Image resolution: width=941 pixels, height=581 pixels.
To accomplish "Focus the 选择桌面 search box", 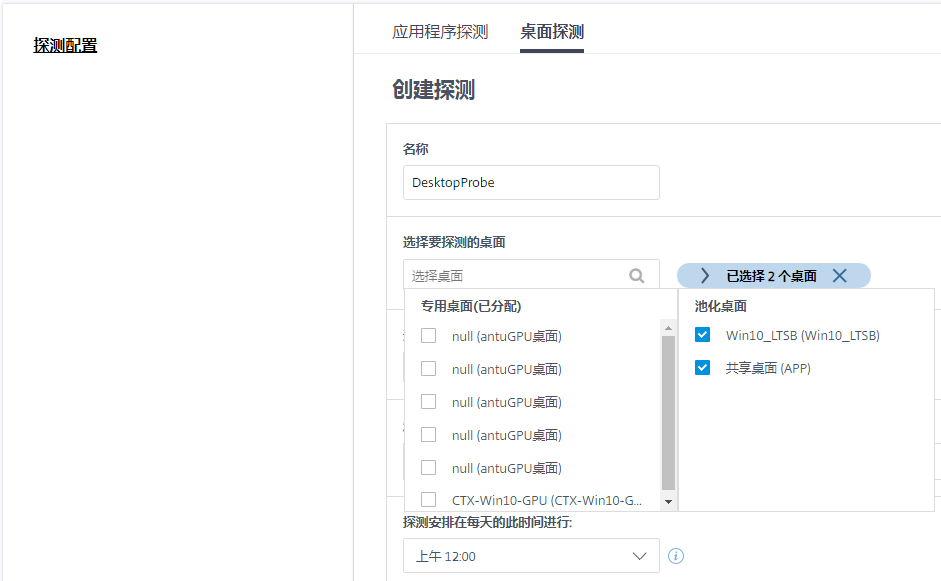I will 515,276.
